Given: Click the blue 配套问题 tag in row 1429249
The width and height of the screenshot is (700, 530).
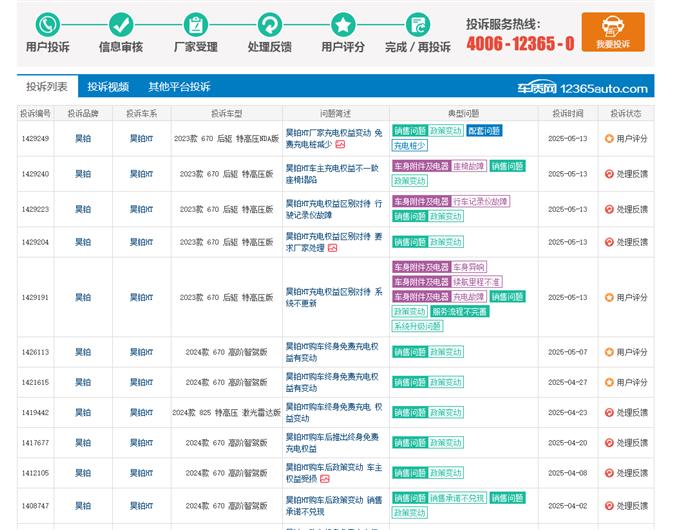Looking at the screenshot, I should click(x=484, y=130).
